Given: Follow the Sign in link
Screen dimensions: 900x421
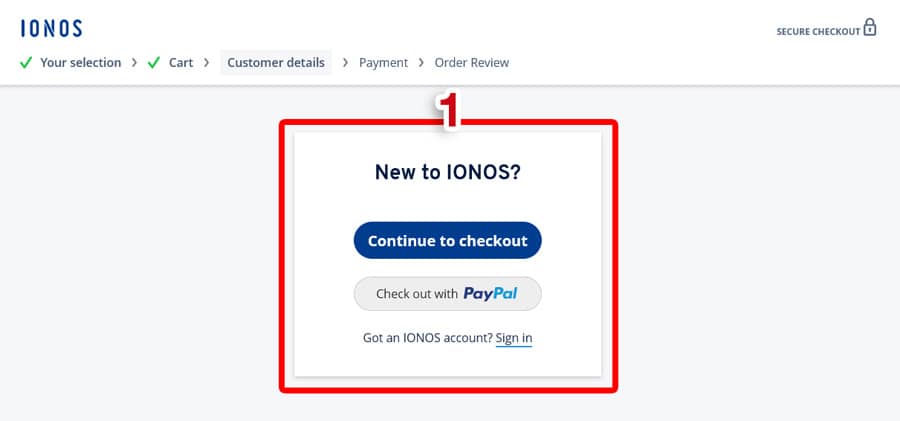Looking at the screenshot, I should click(x=514, y=338).
